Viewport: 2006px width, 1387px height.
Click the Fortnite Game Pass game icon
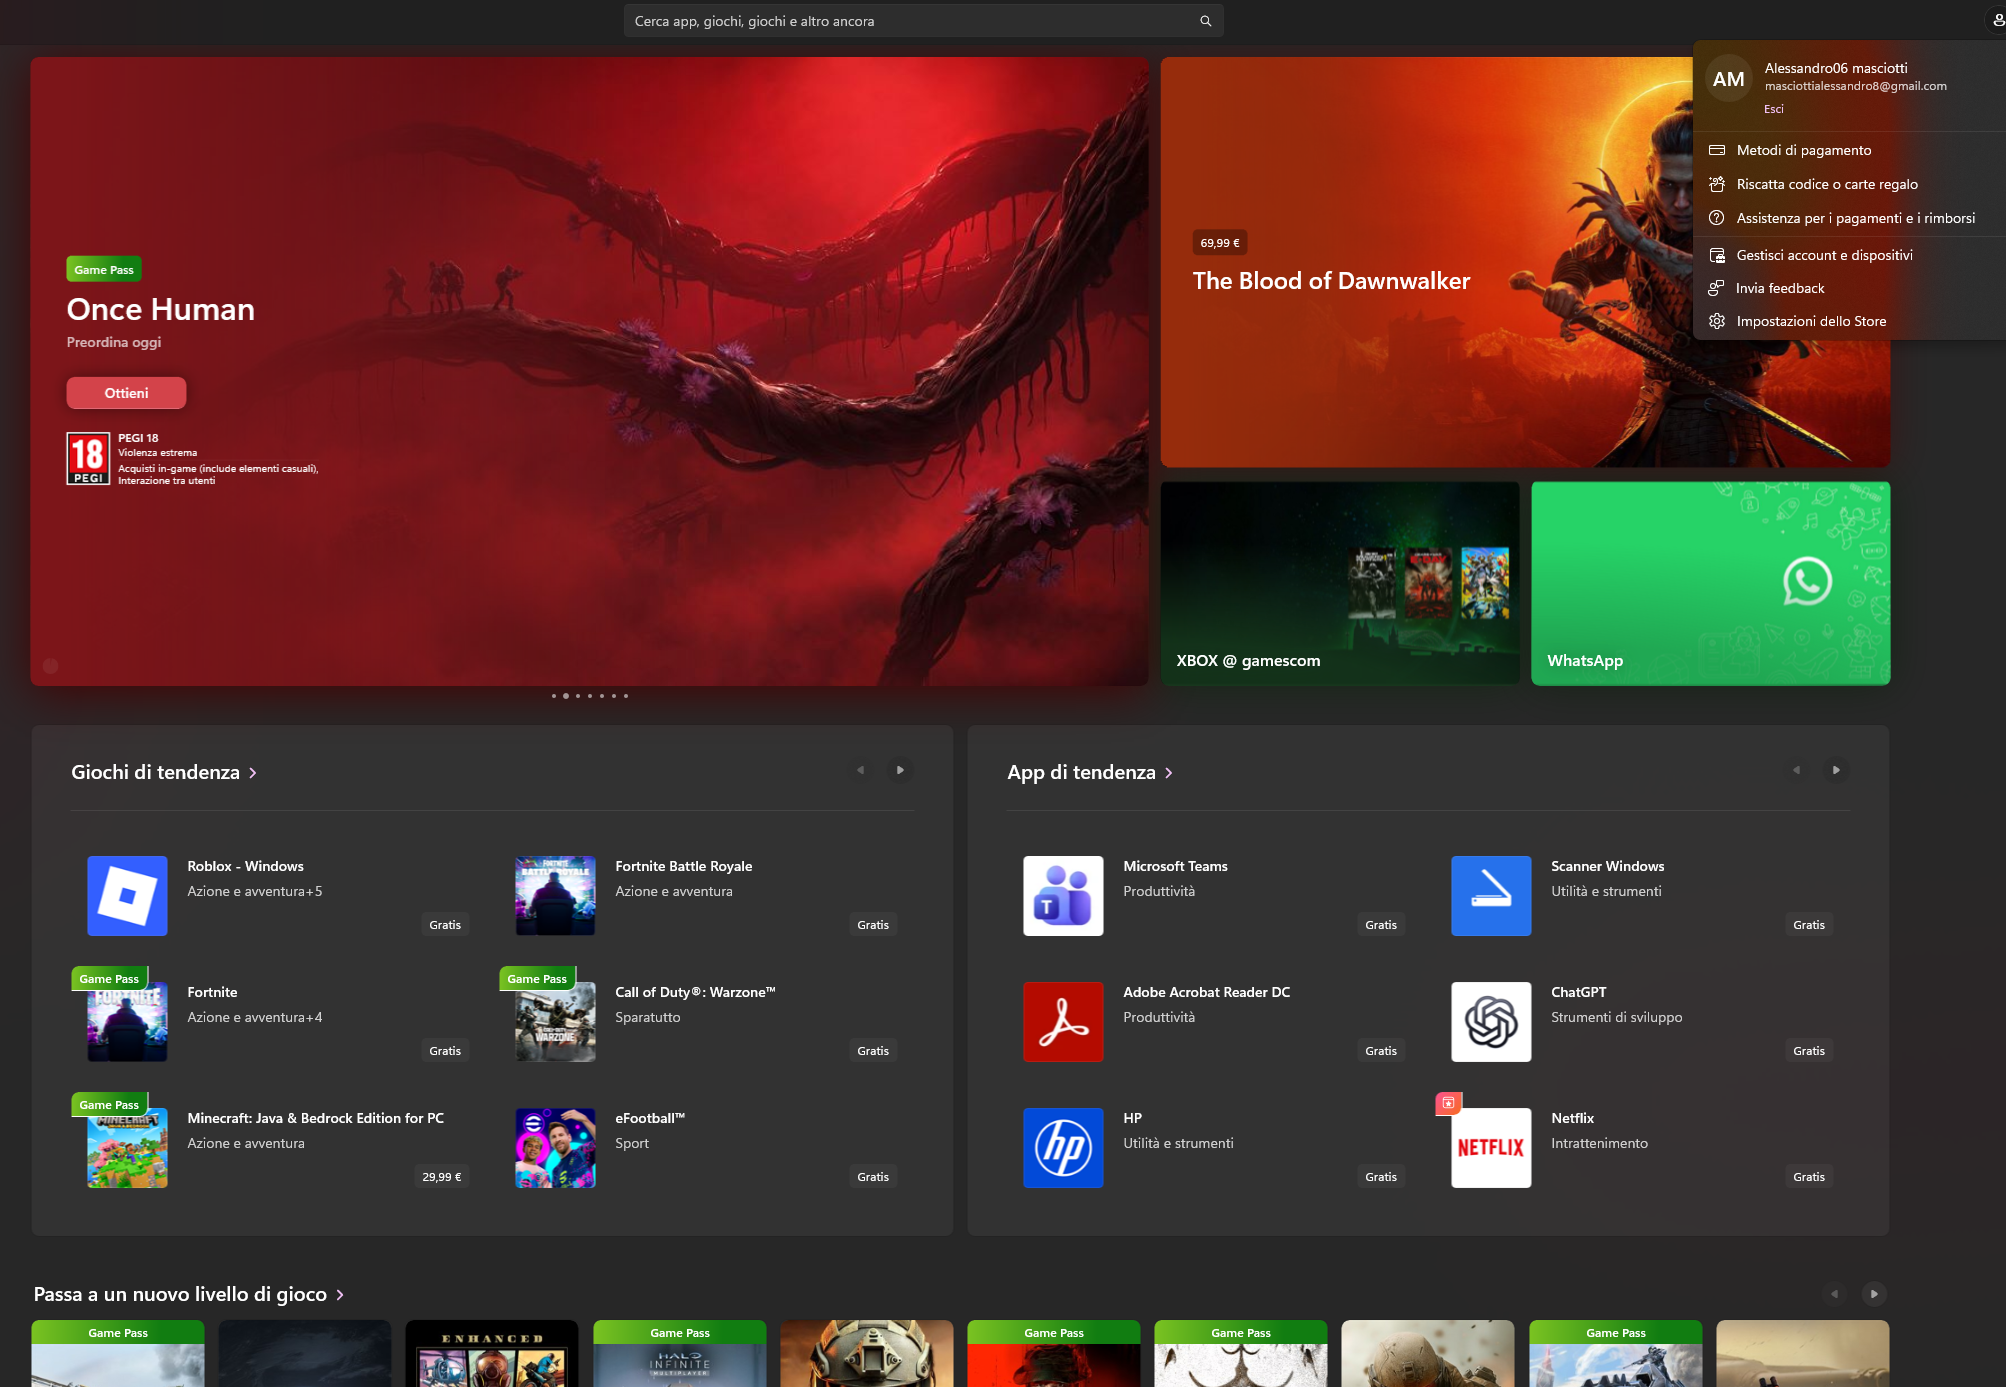127,1021
